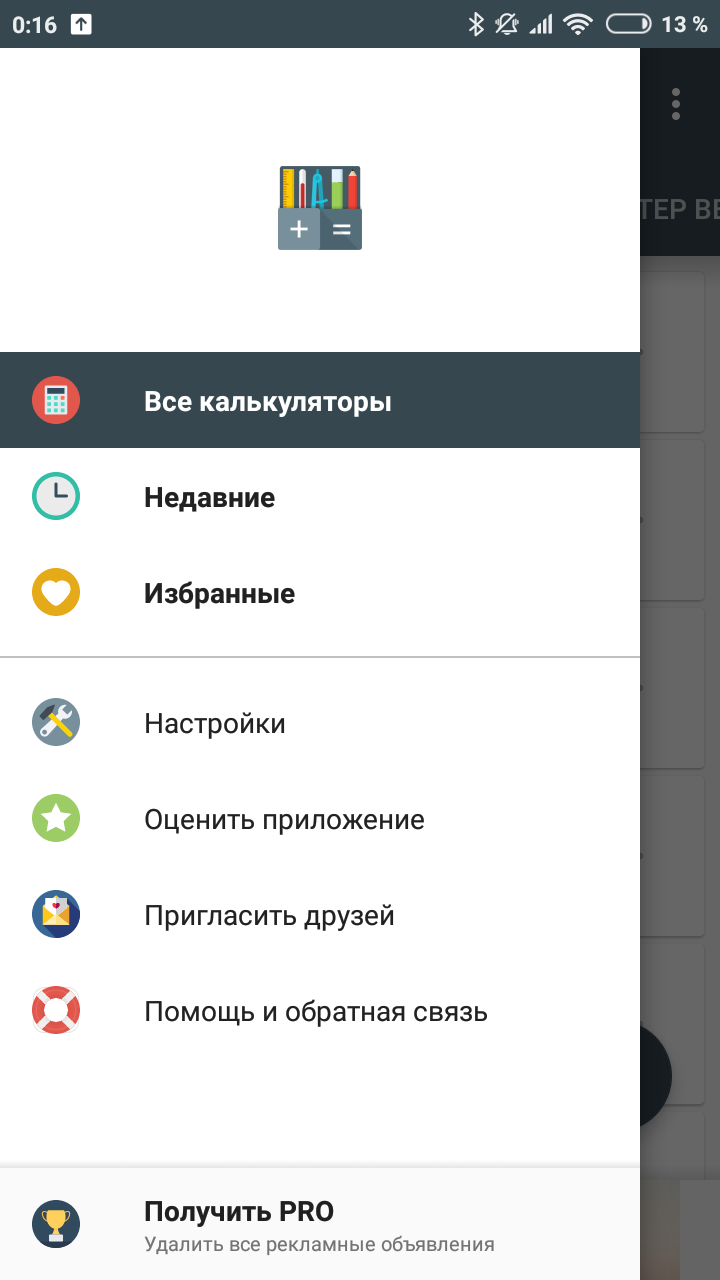Open Настройки

pyautogui.click(x=320, y=723)
